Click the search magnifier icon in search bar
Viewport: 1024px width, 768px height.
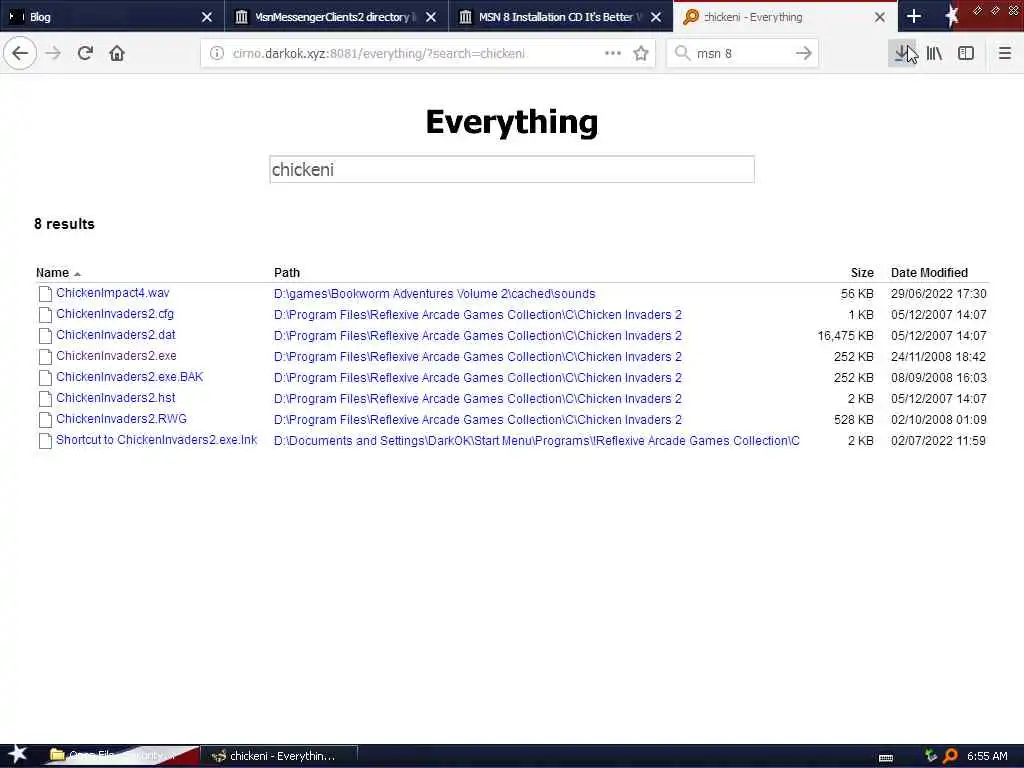682,53
